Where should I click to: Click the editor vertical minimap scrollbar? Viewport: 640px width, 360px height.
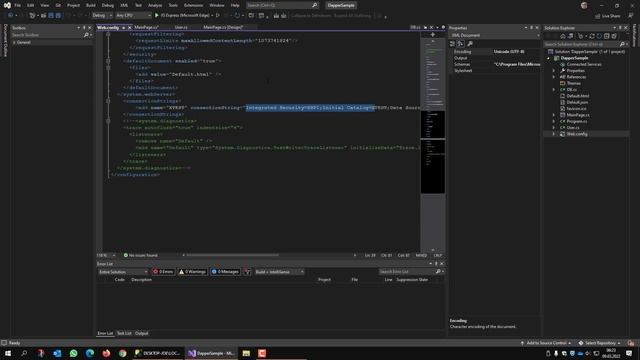pyautogui.click(x=433, y=143)
